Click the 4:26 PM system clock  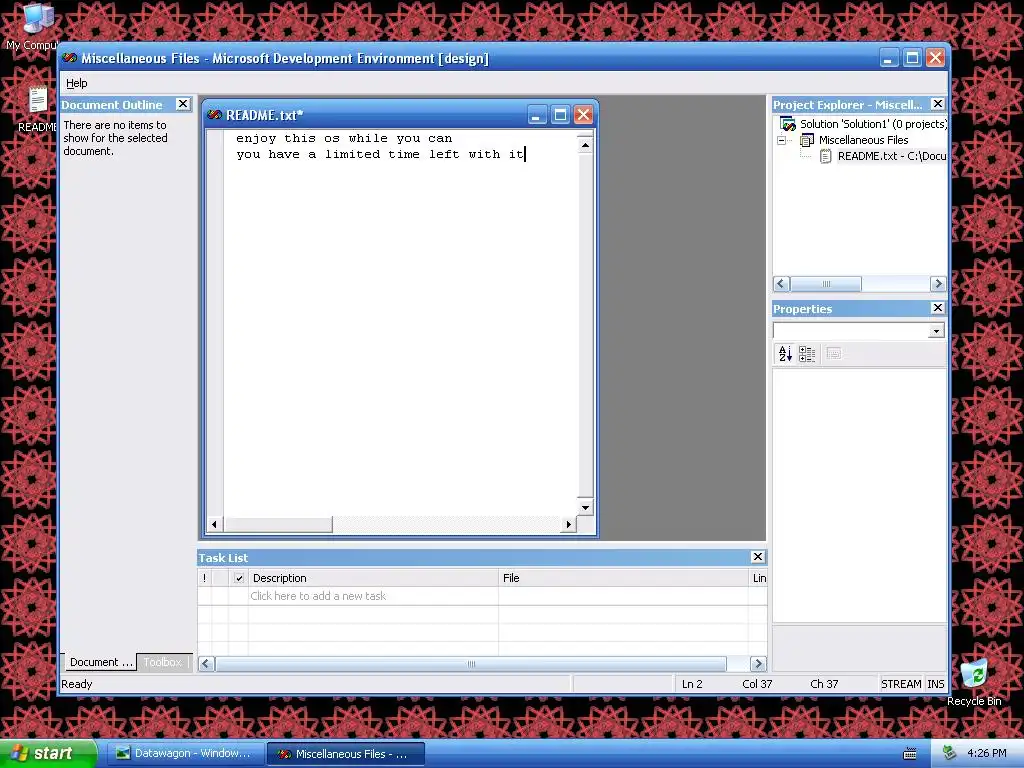(x=987, y=753)
